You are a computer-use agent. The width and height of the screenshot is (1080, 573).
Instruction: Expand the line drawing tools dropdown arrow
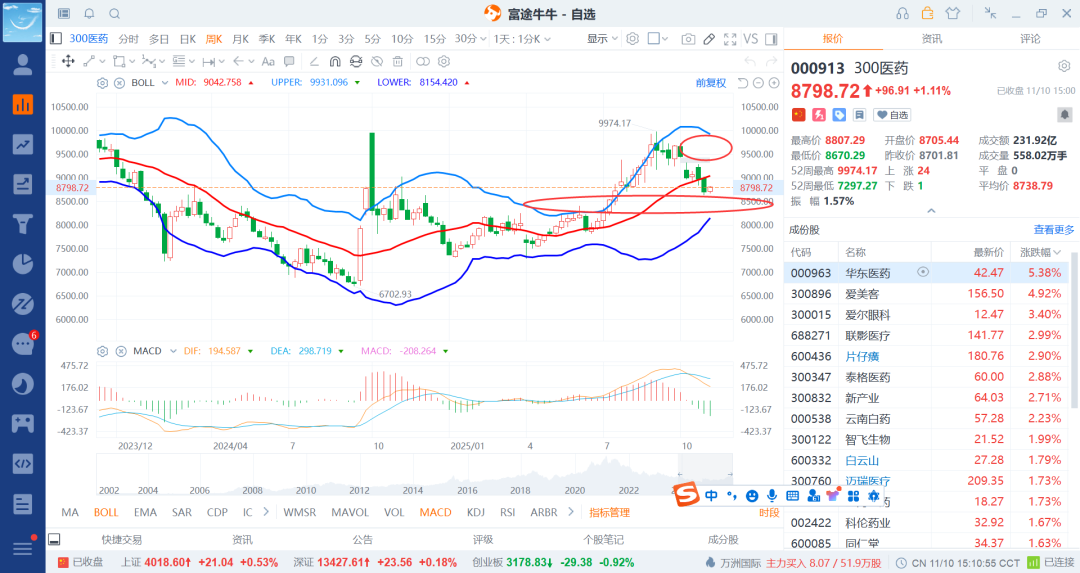102,61
